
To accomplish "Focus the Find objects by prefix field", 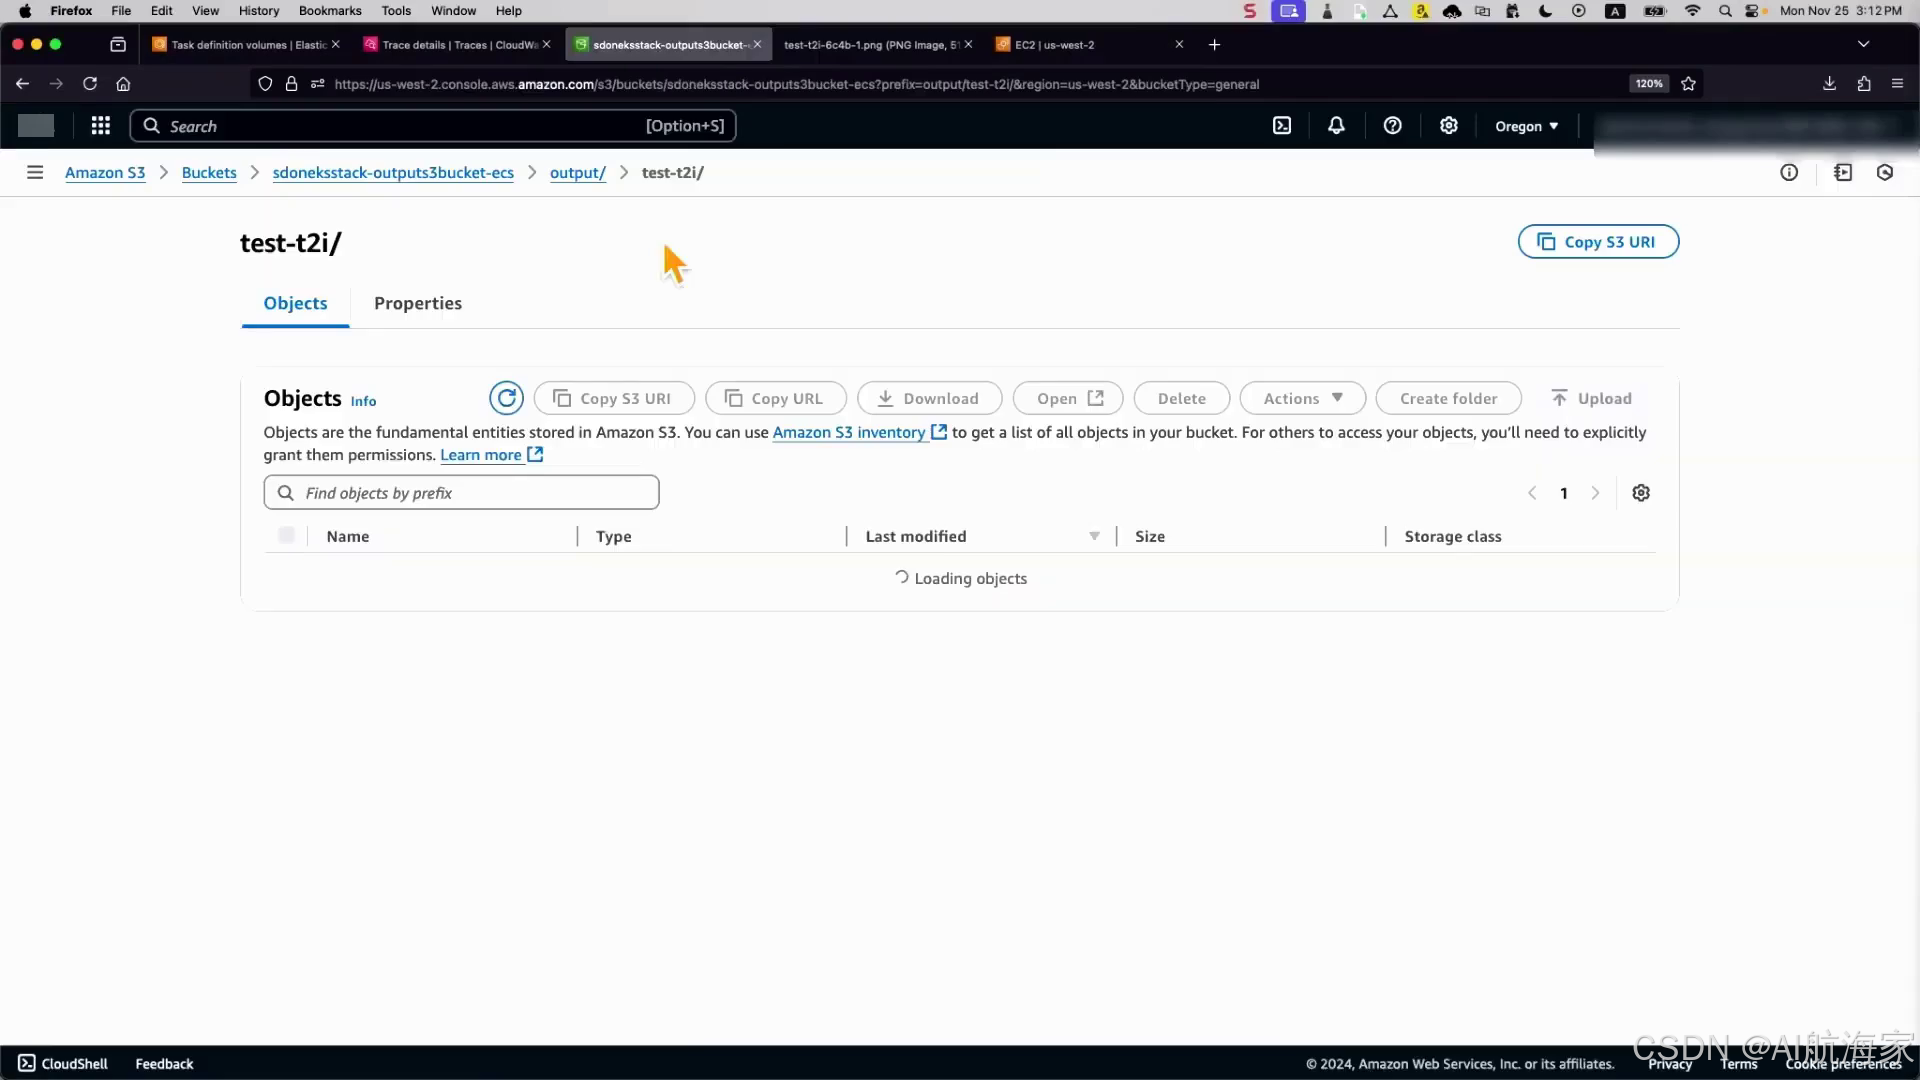I will (461, 492).
